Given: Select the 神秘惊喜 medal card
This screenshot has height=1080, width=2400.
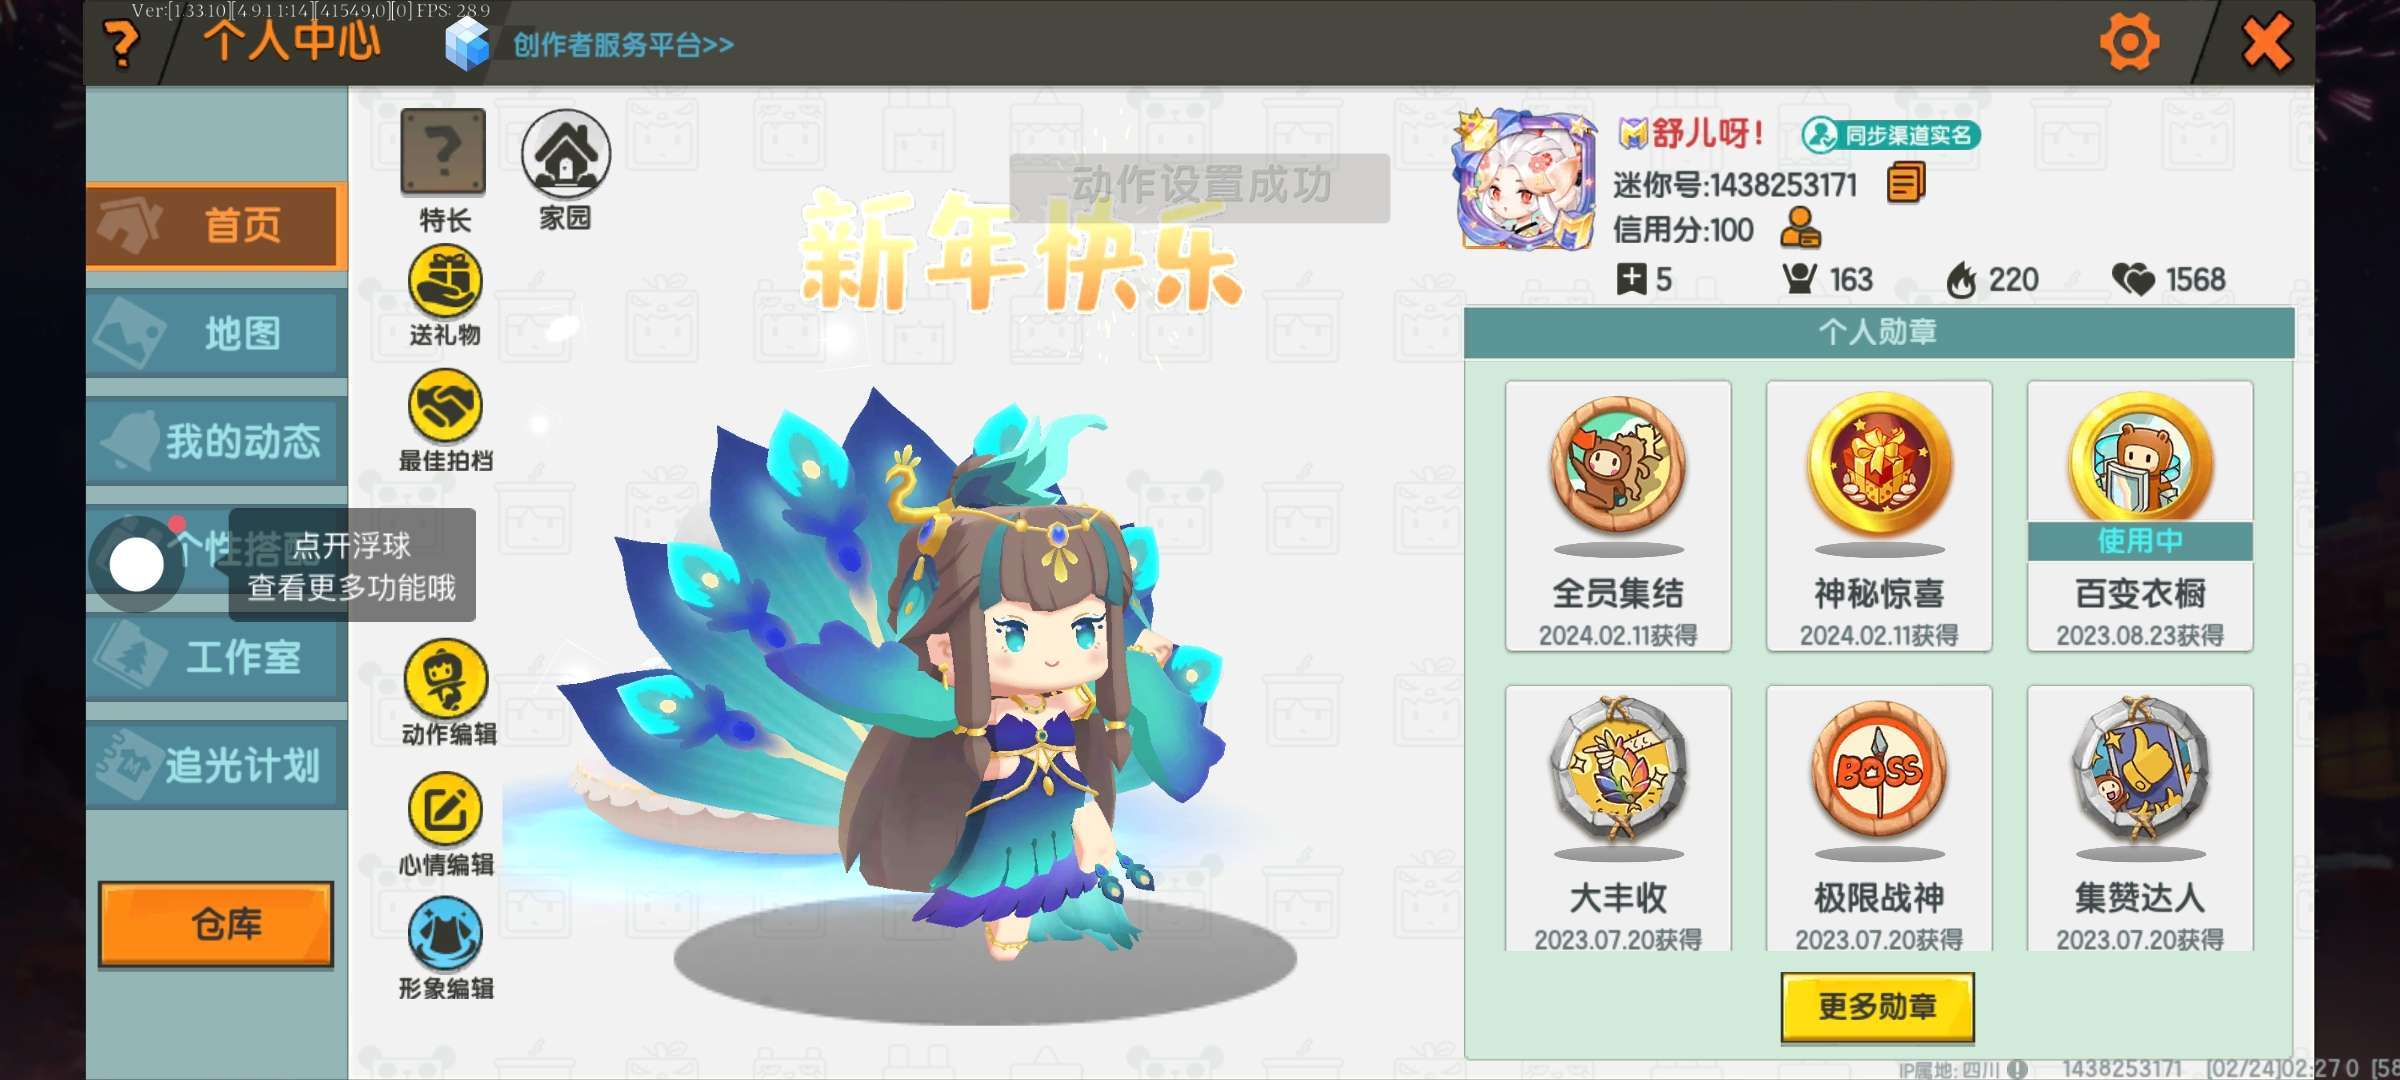Looking at the screenshot, I should (x=1879, y=516).
